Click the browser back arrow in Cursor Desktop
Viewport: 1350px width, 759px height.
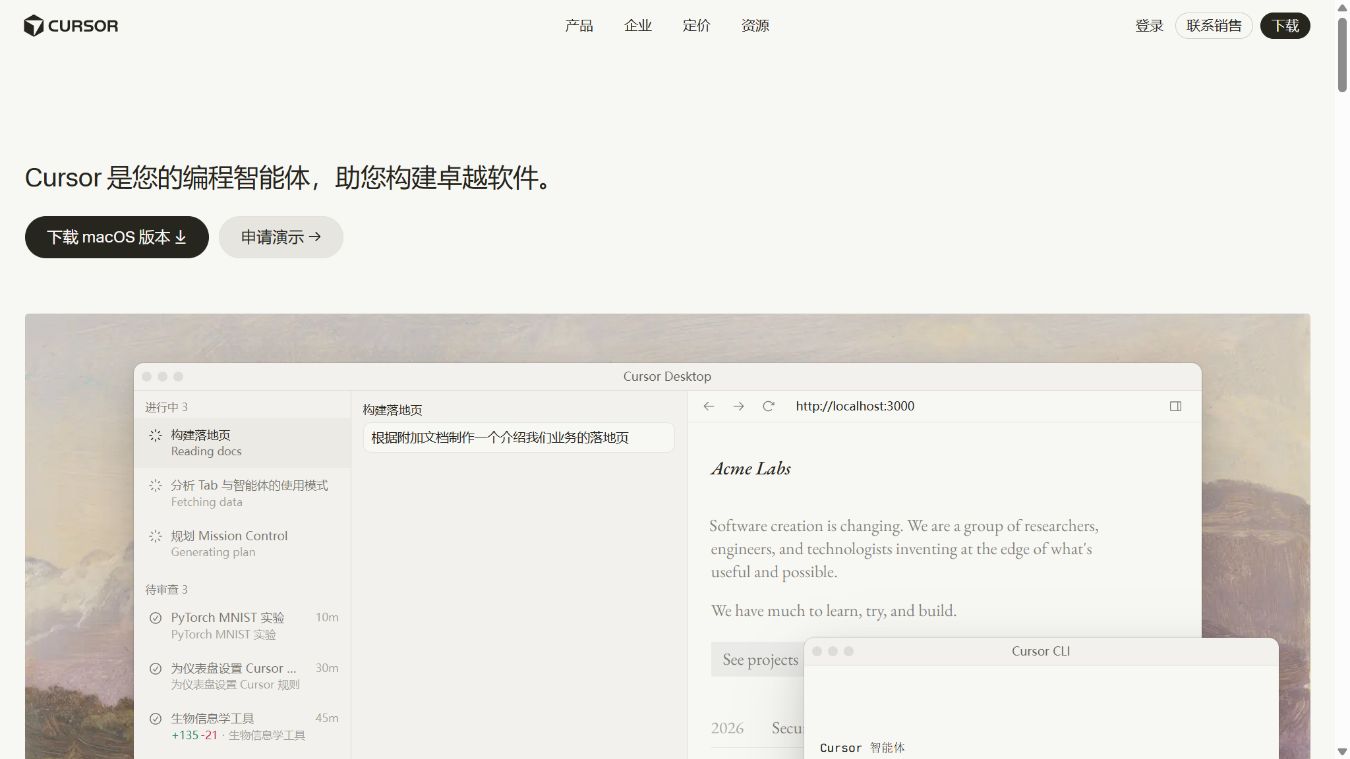[x=709, y=406]
